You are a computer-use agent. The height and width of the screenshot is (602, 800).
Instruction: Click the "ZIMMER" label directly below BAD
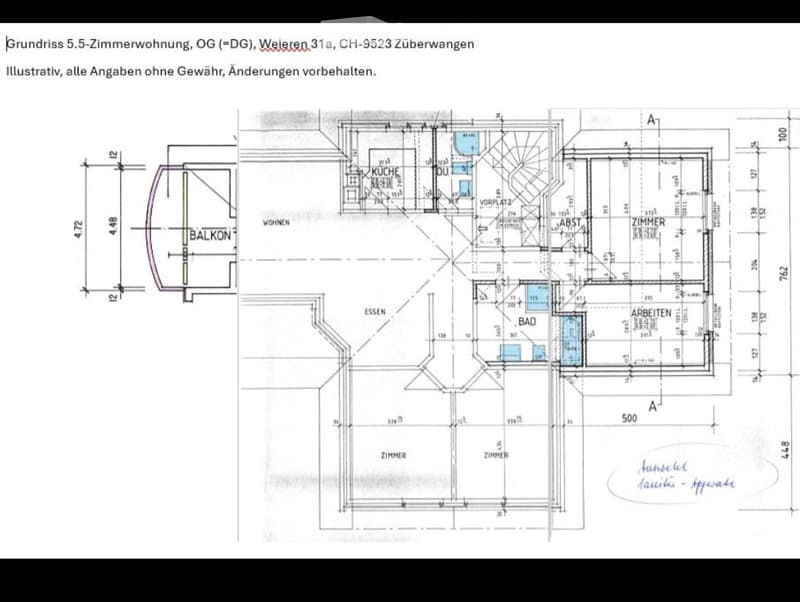click(x=496, y=455)
